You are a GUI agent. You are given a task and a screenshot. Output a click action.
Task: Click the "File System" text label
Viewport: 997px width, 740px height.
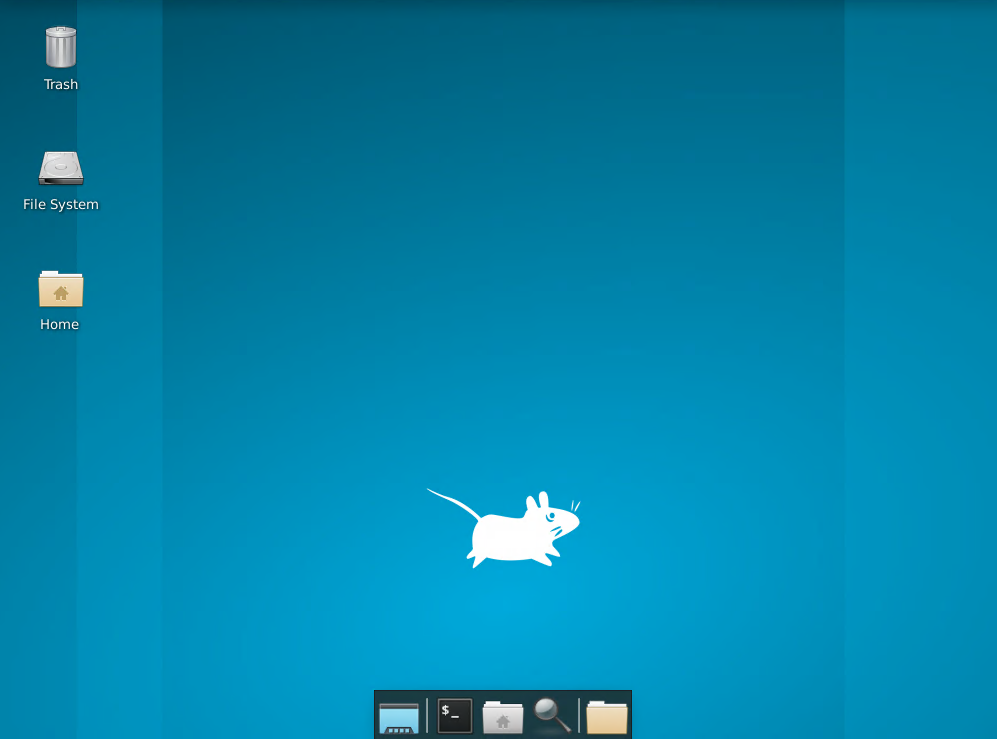point(61,205)
